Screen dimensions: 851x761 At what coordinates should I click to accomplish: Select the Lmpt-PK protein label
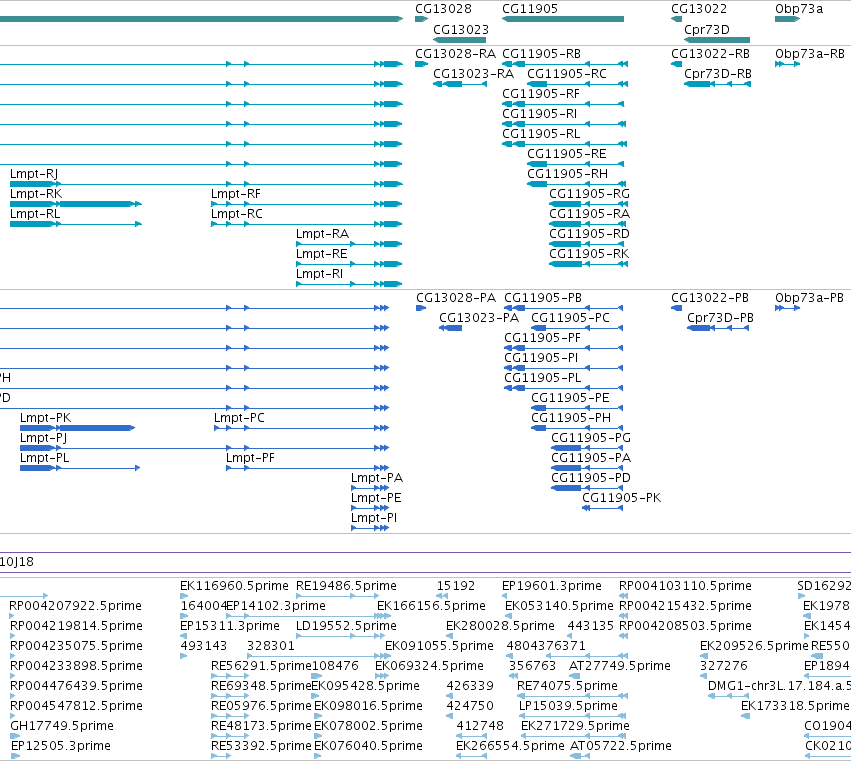click(x=45, y=418)
